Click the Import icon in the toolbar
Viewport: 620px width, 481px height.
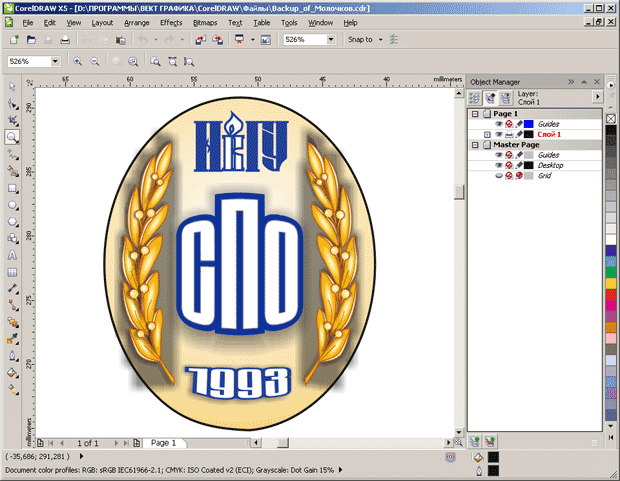(x=198, y=40)
